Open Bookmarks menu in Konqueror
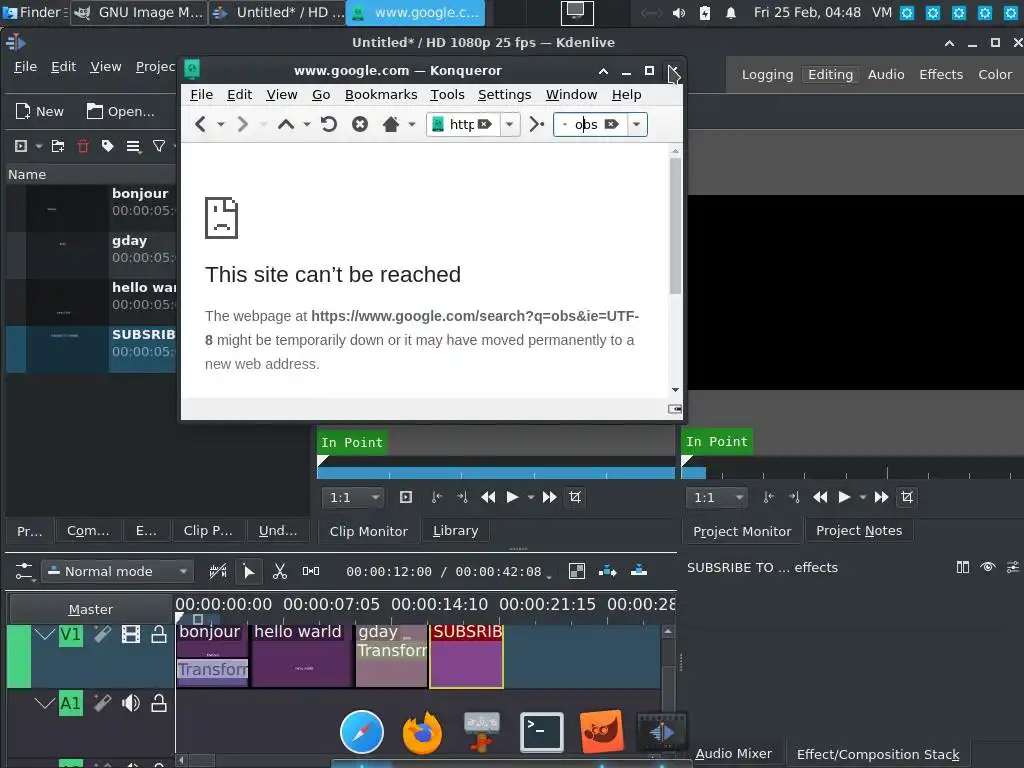1024x768 pixels. click(x=381, y=95)
